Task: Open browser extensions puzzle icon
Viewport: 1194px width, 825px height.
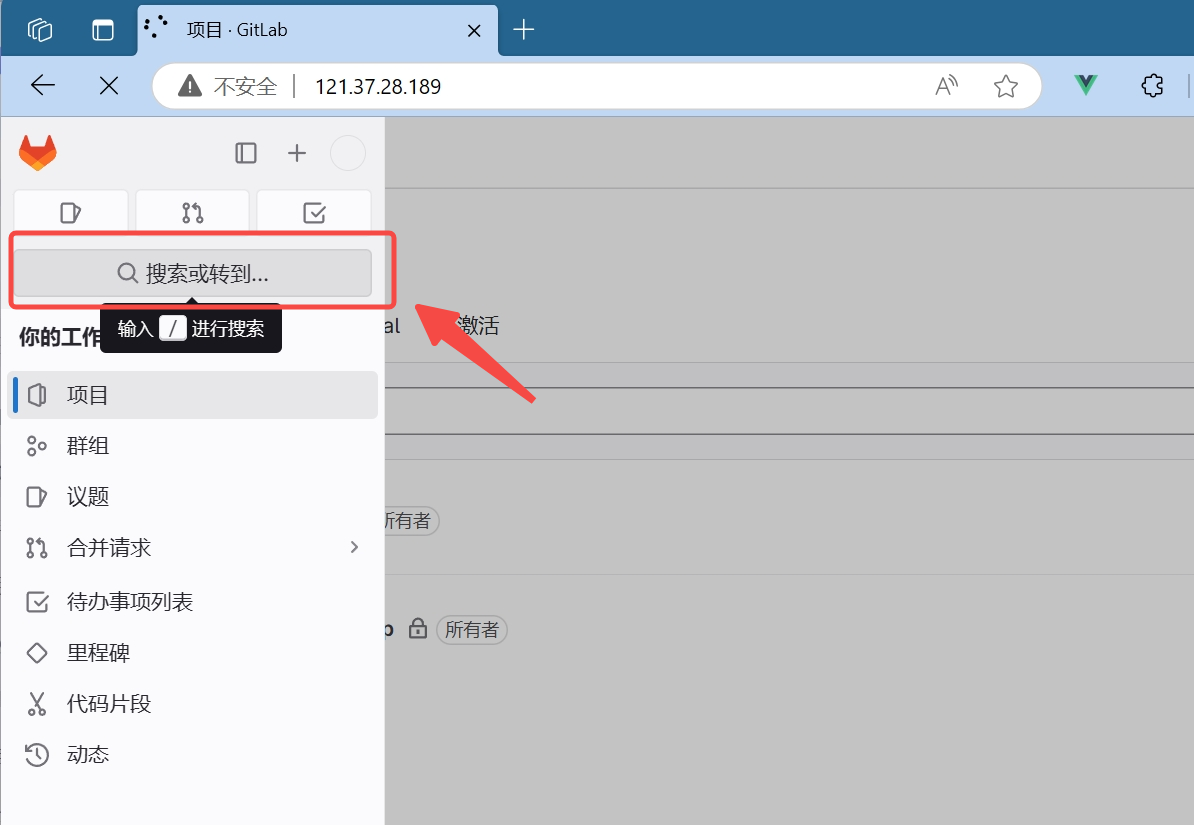Action: point(1152,85)
